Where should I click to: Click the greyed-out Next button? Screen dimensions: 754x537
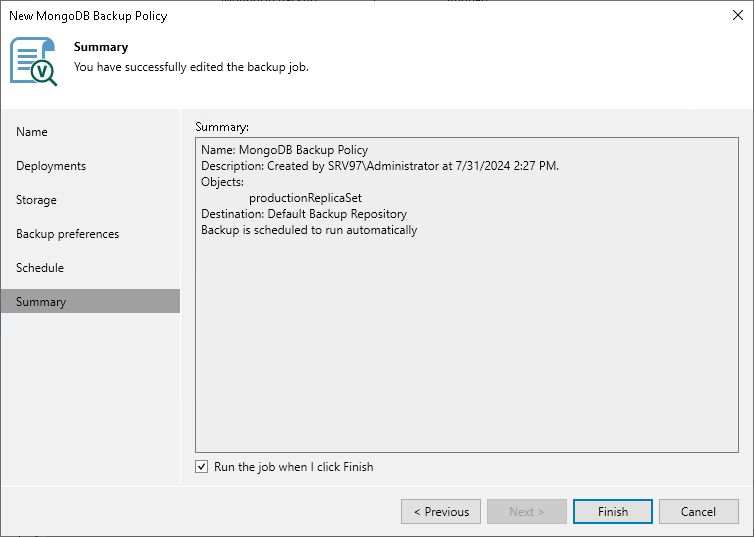[527, 512]
